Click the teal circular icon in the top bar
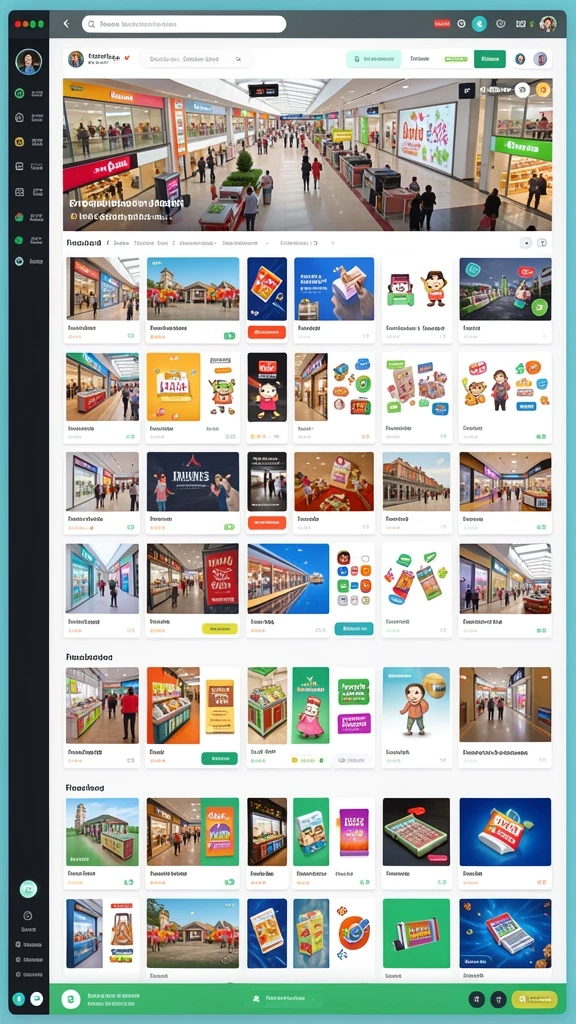 coord(479,24)
